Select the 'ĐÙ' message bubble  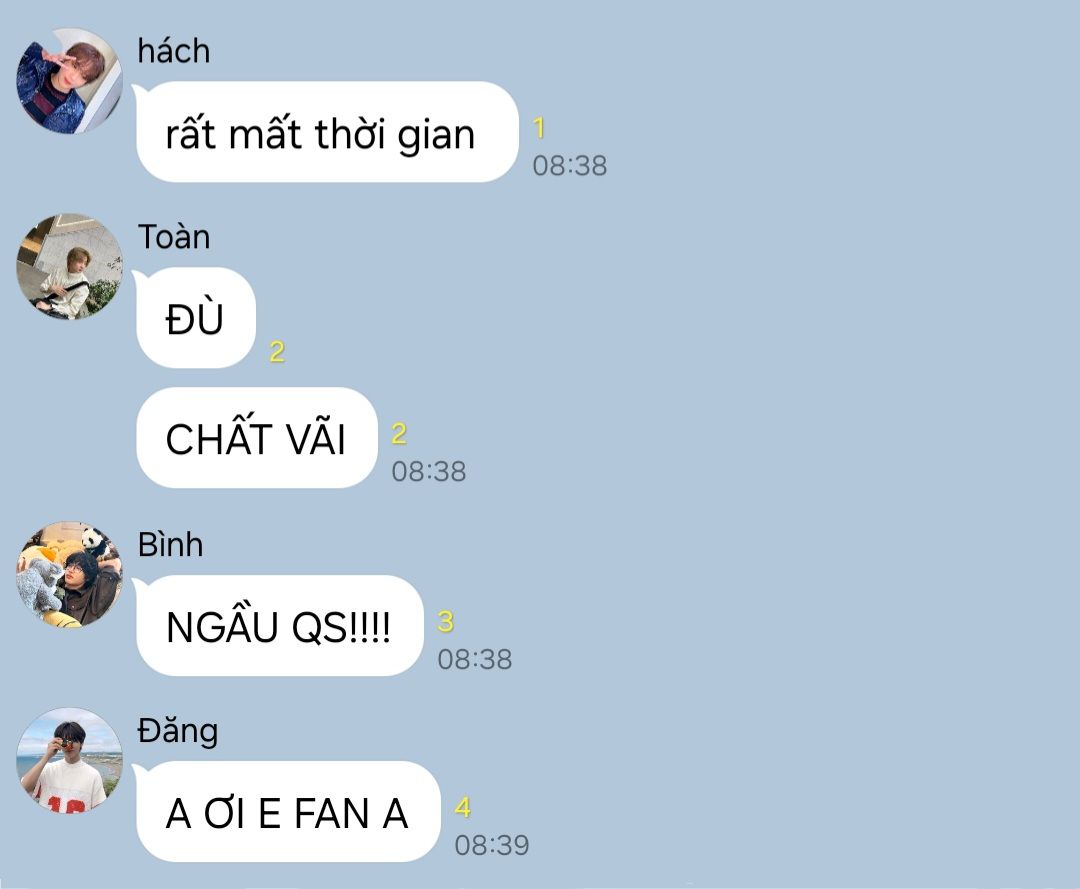(x=196, y=318)
